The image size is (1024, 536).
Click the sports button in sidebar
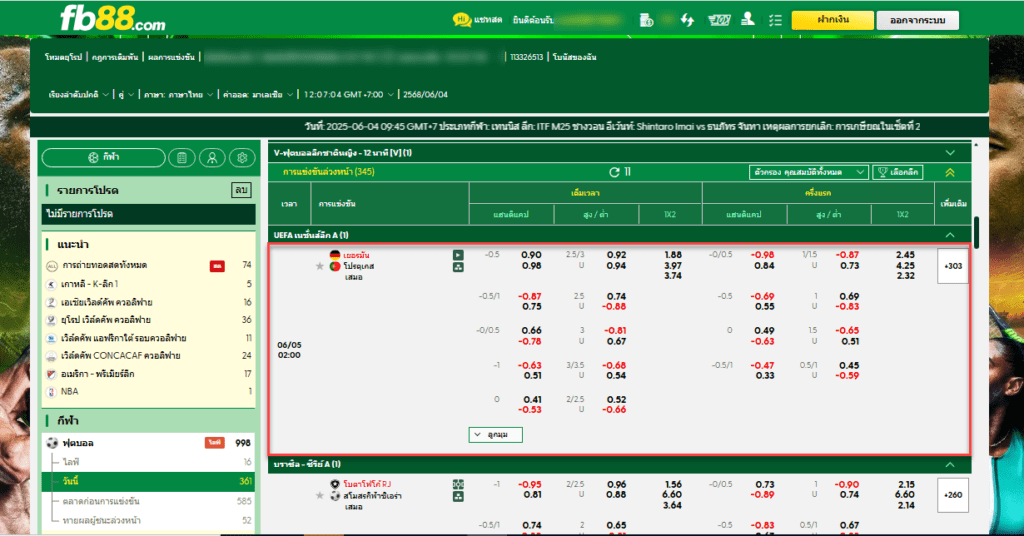coord(104,157)
